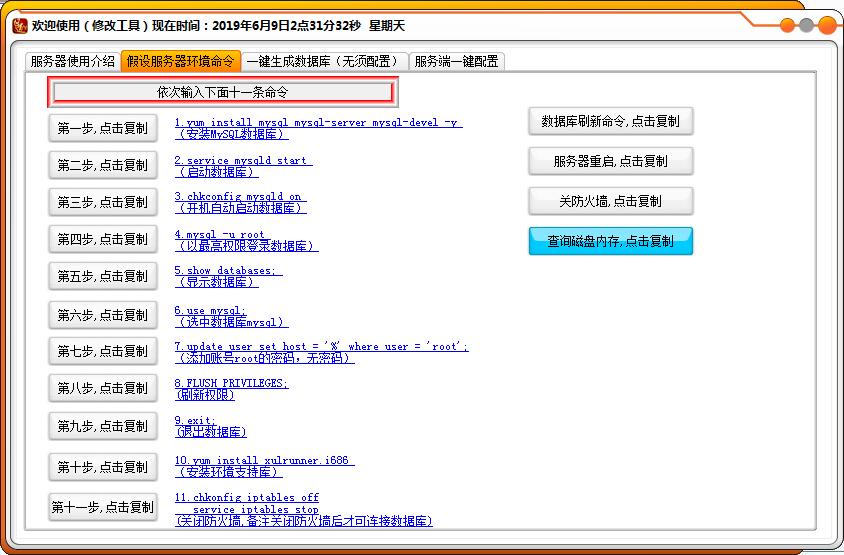Click the yum install xulrunner.i686 link

tap(264, 460)
